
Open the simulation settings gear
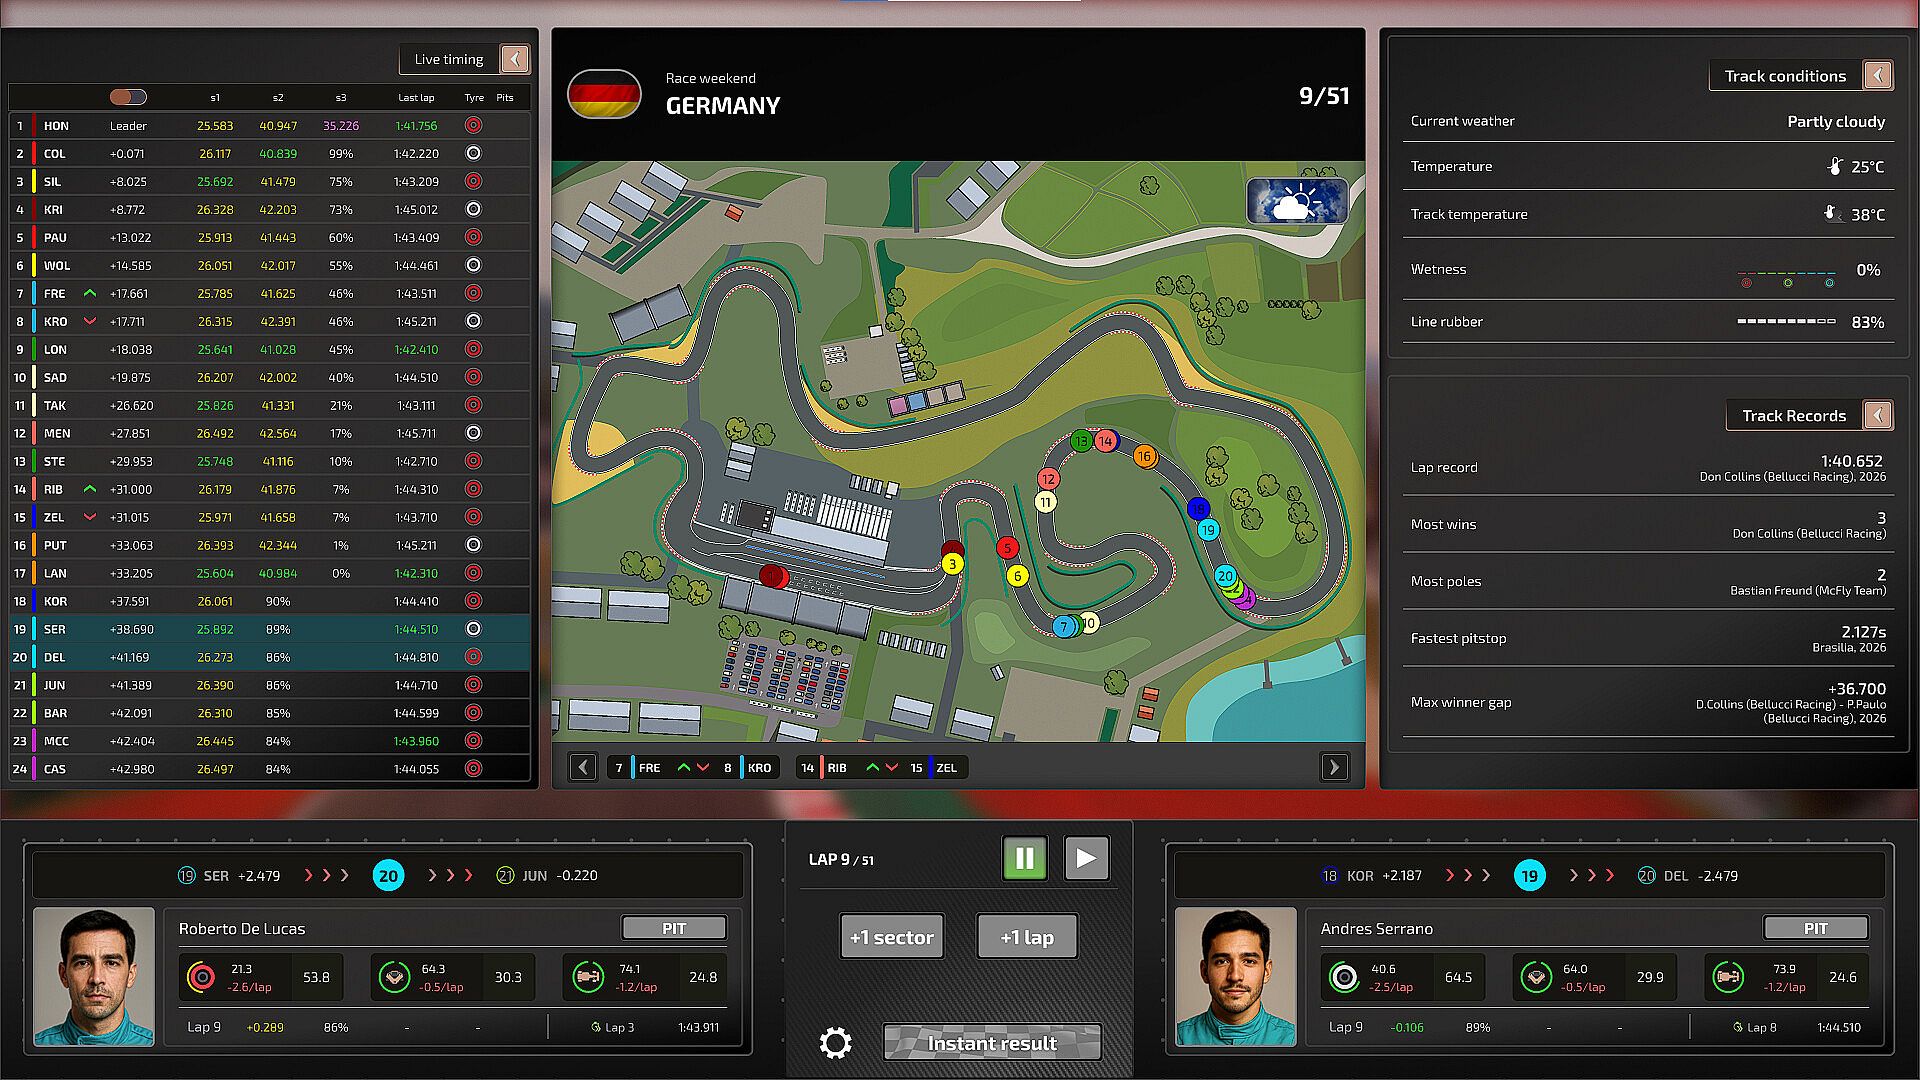[x=835, y=1043]
